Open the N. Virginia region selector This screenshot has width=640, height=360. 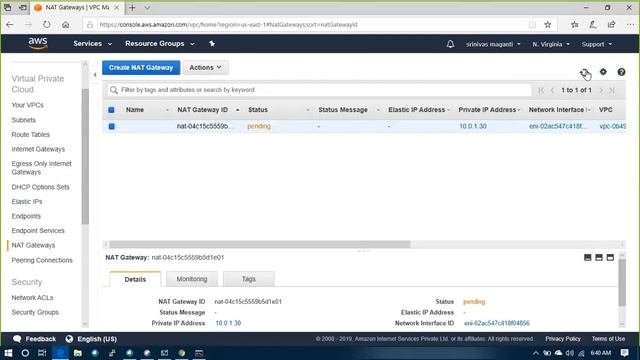point(551,44)
